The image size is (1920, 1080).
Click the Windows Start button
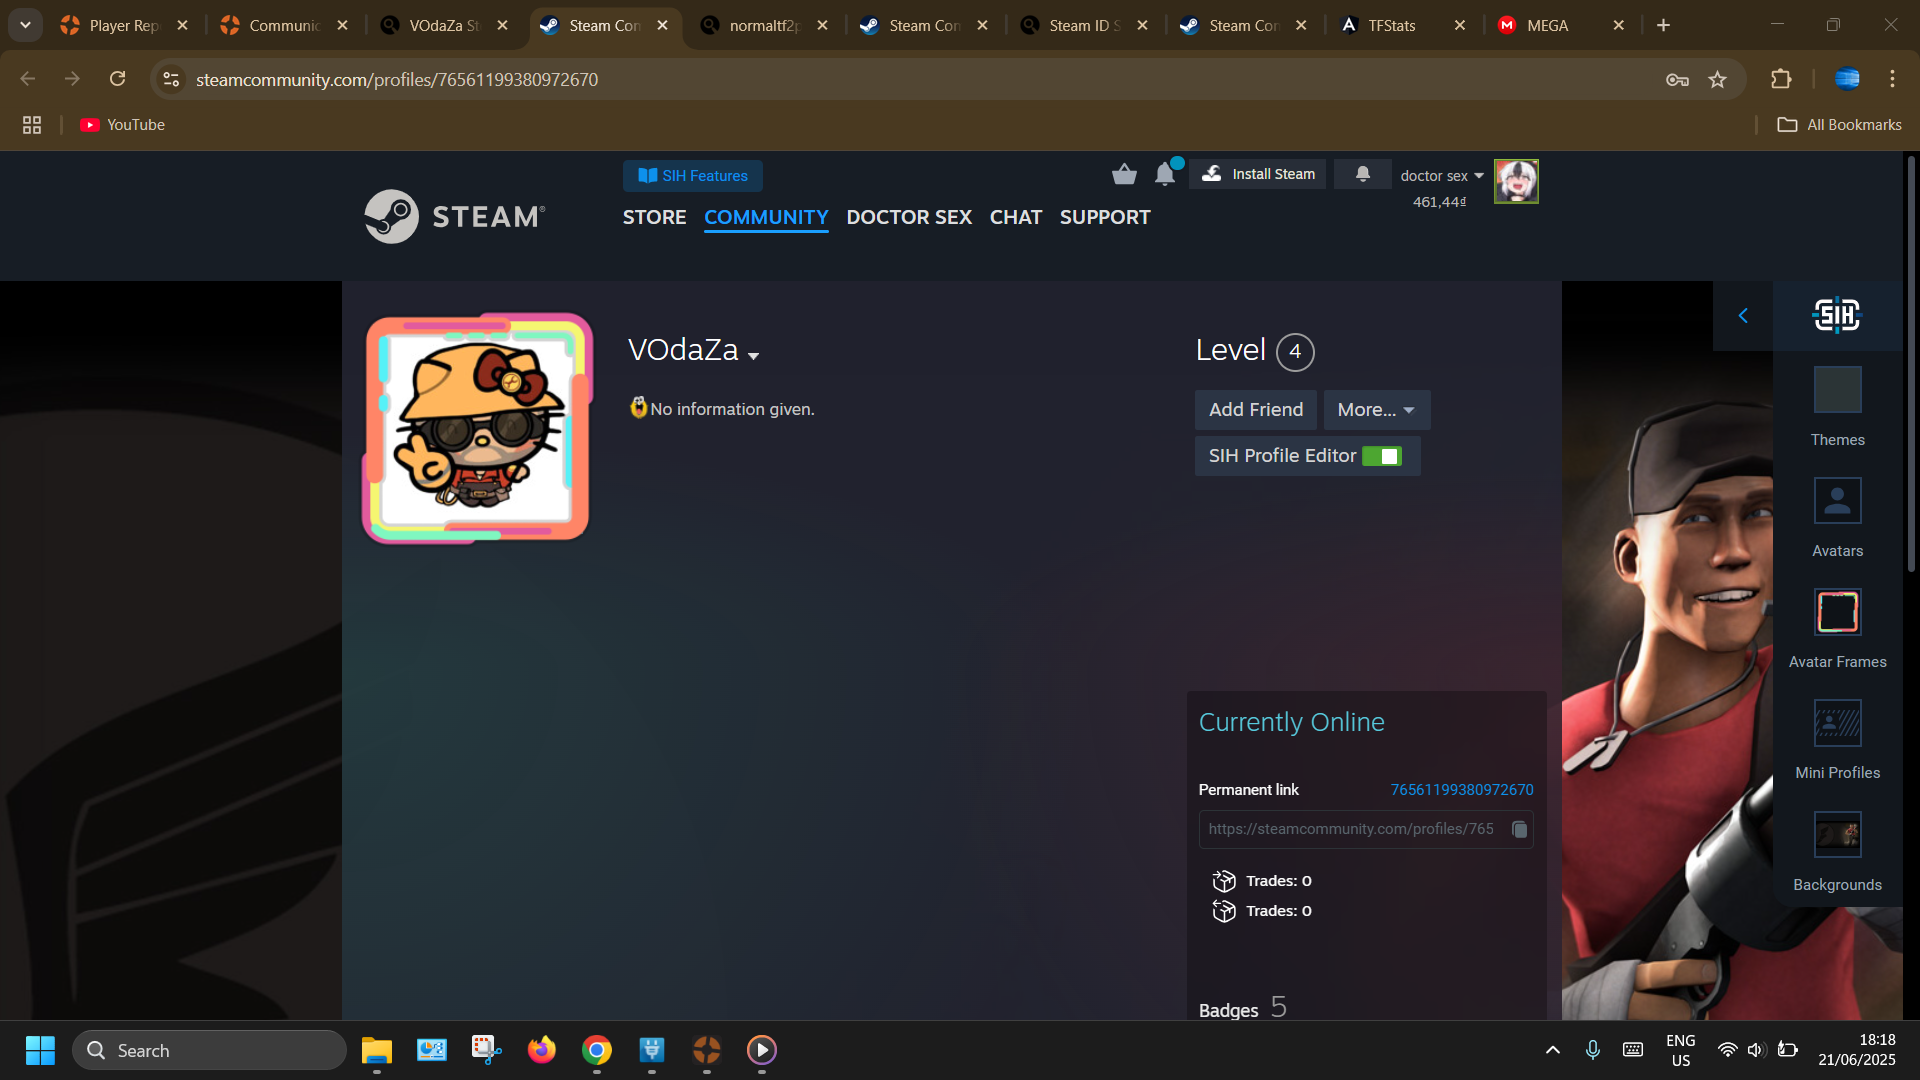pos(40,1050)
